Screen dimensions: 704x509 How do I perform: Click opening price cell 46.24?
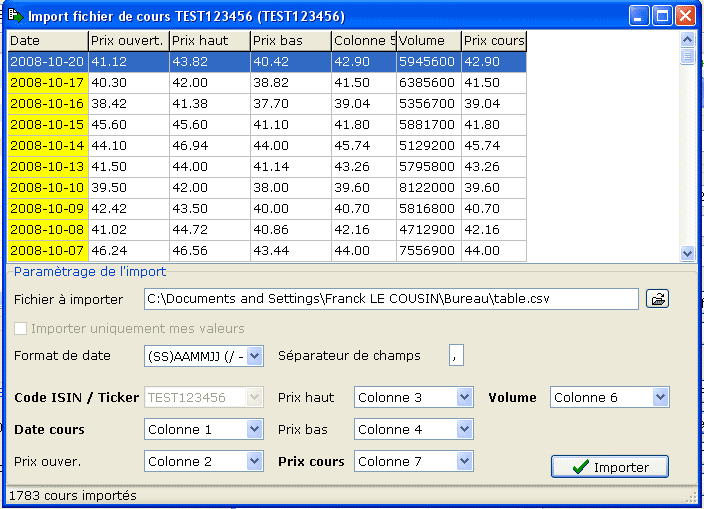click(129, 251)
